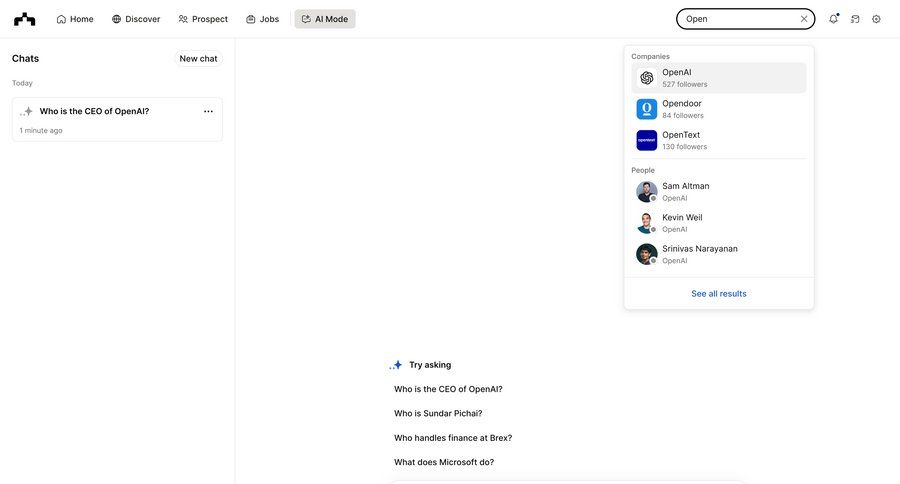The height and width of the screenshot is (484, 900).
Task: Click the 'Today' label in the chats sidebar
Action: click(22, 83)
